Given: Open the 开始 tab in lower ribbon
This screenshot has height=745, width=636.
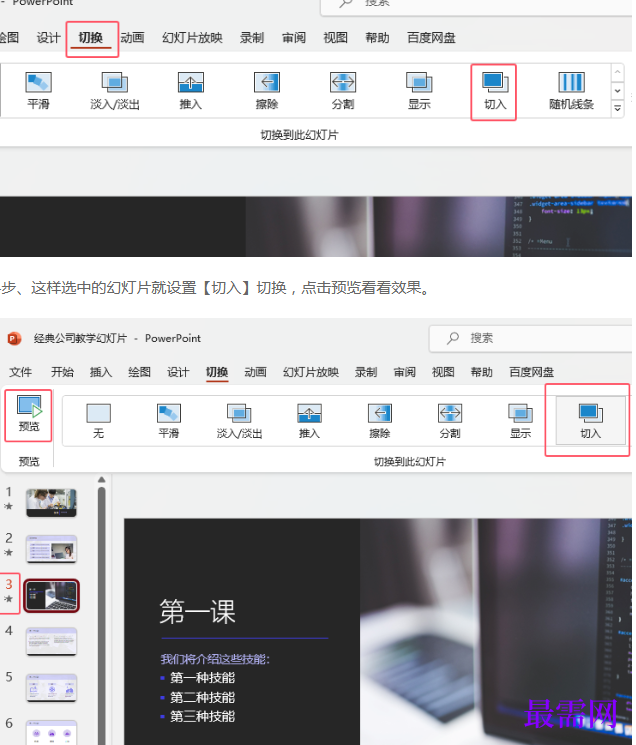Looking at the screenshot, I should pyautogui.click(x=62, y=372).
